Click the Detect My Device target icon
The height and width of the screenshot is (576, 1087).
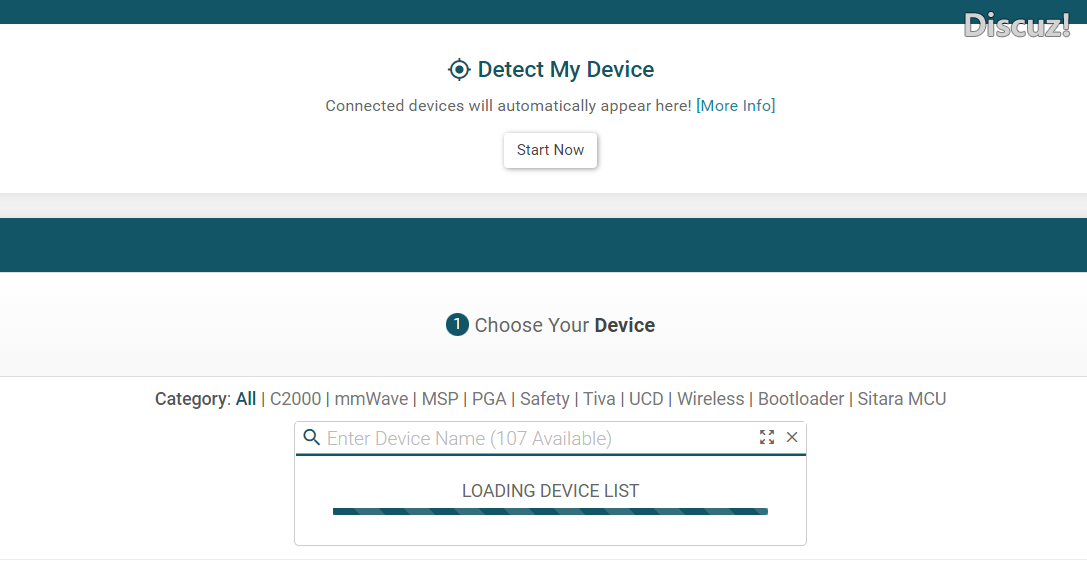(x=459, y=70)
